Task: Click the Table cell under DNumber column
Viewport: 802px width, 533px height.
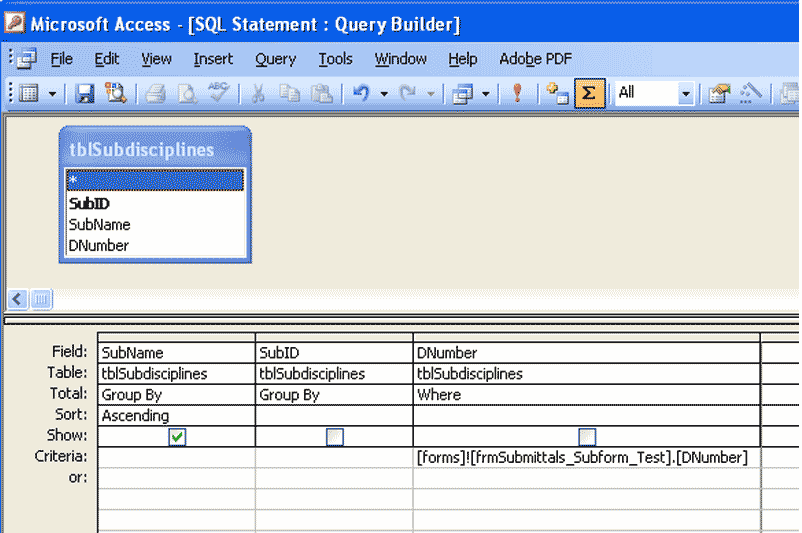Action: click(x=587, y=373)
